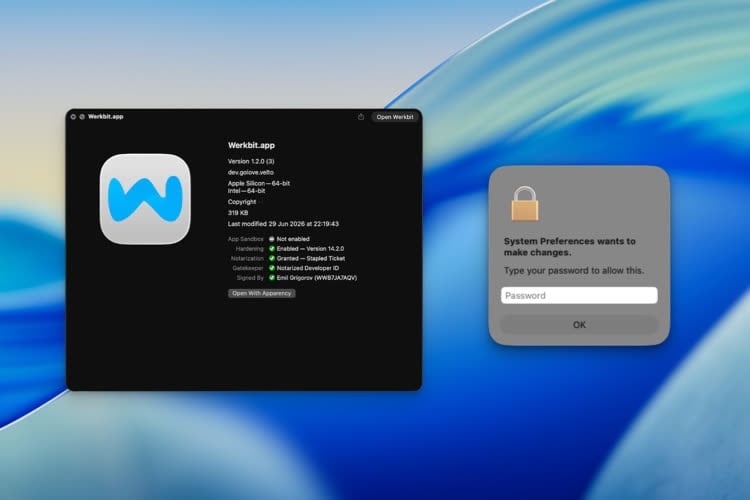750x500 pixels.
Task: Click the Last modified date line
Action: click(x=283, y=224)
